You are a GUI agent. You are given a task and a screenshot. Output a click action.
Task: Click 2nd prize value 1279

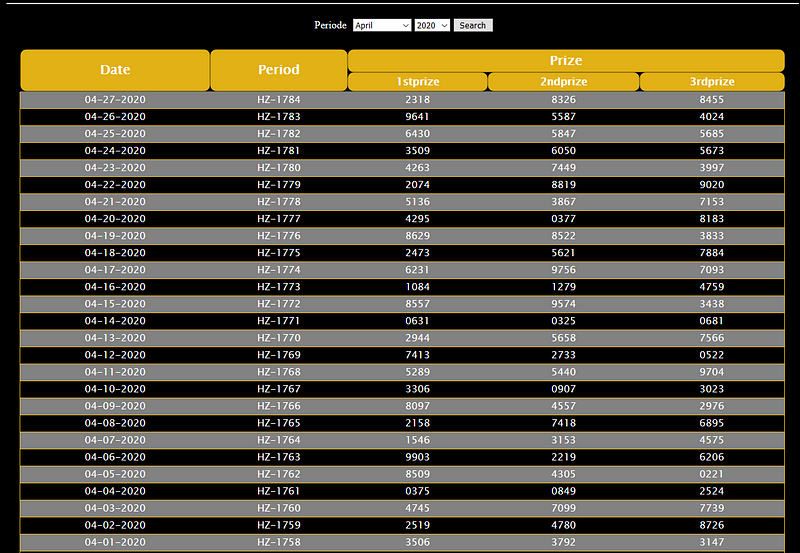click(x=563, y=287)
